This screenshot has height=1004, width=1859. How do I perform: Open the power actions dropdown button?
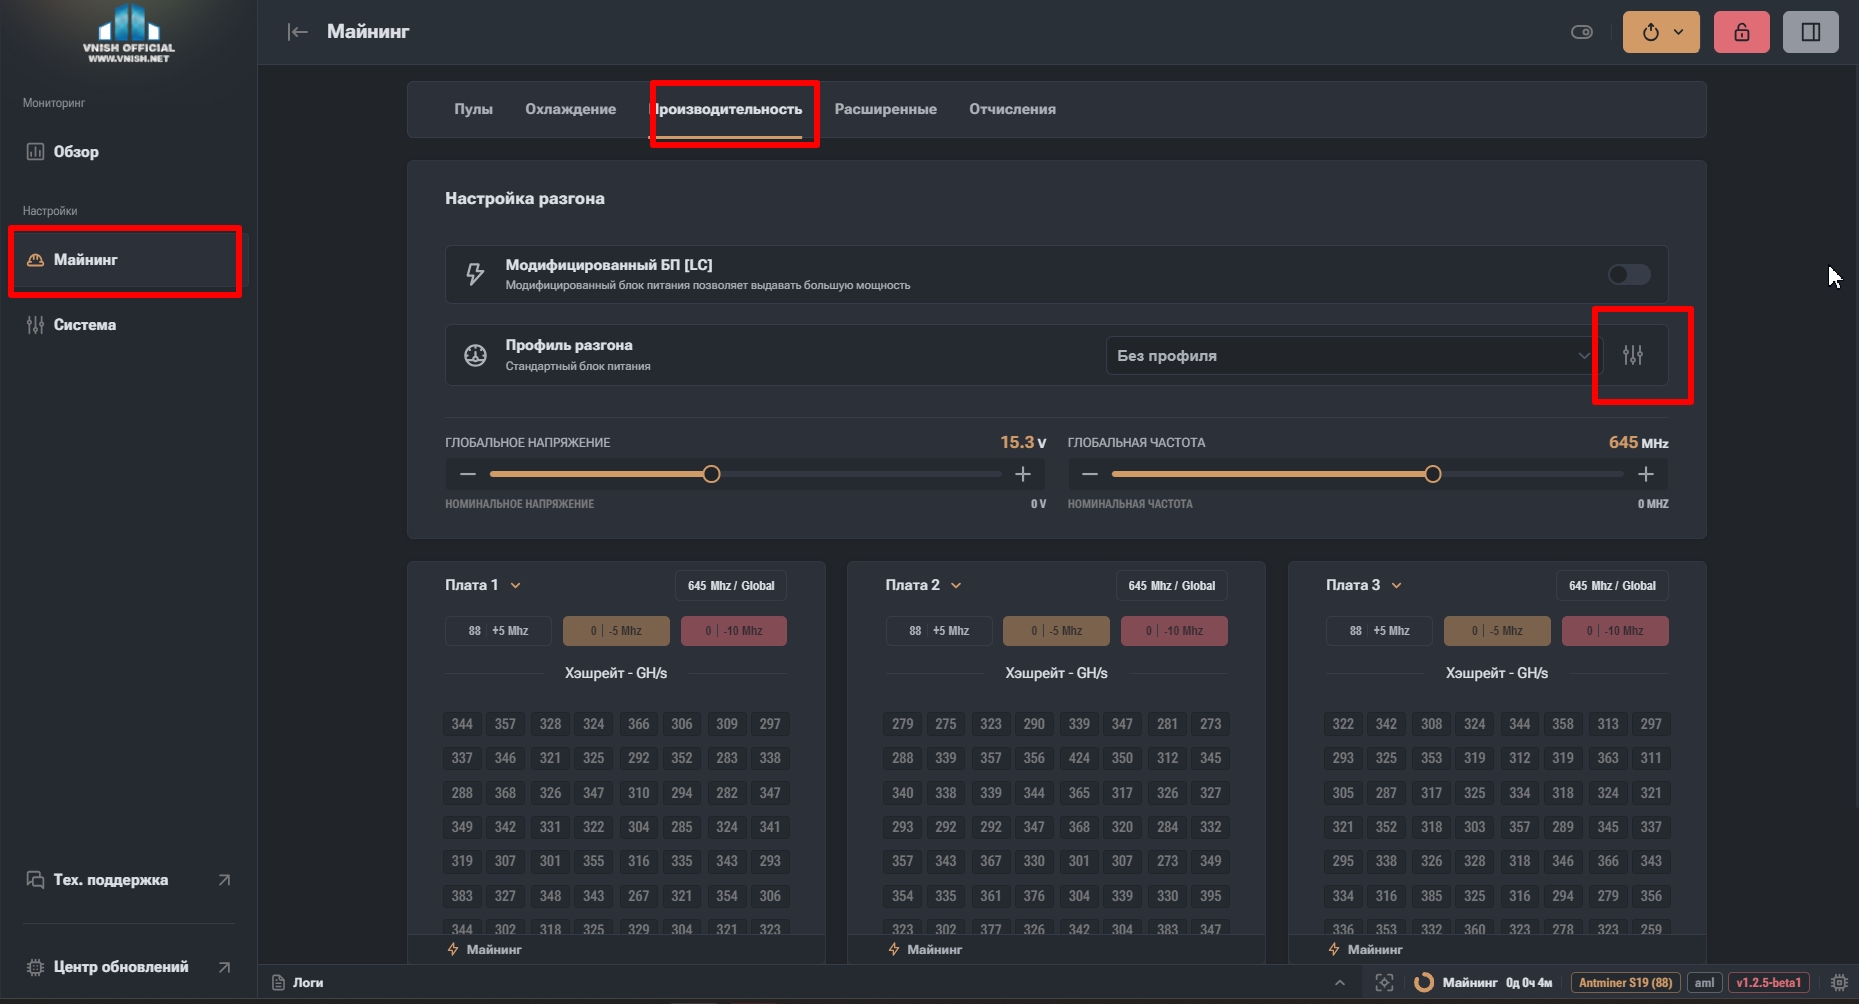click(x=1662, y=32)
